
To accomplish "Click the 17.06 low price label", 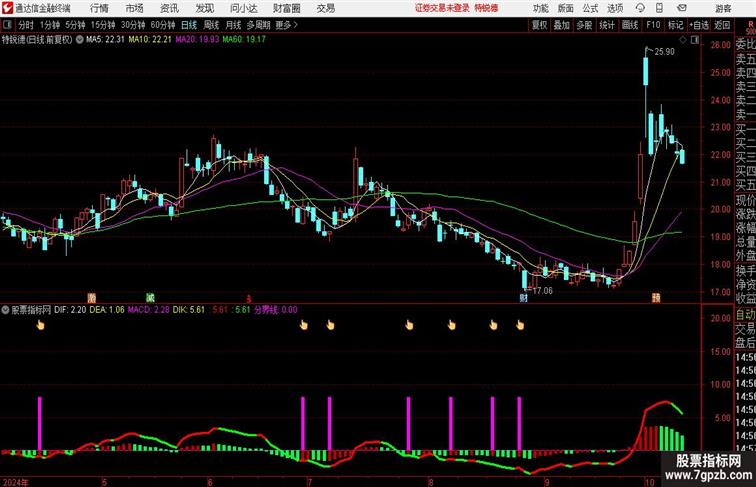I will [542, 291].
